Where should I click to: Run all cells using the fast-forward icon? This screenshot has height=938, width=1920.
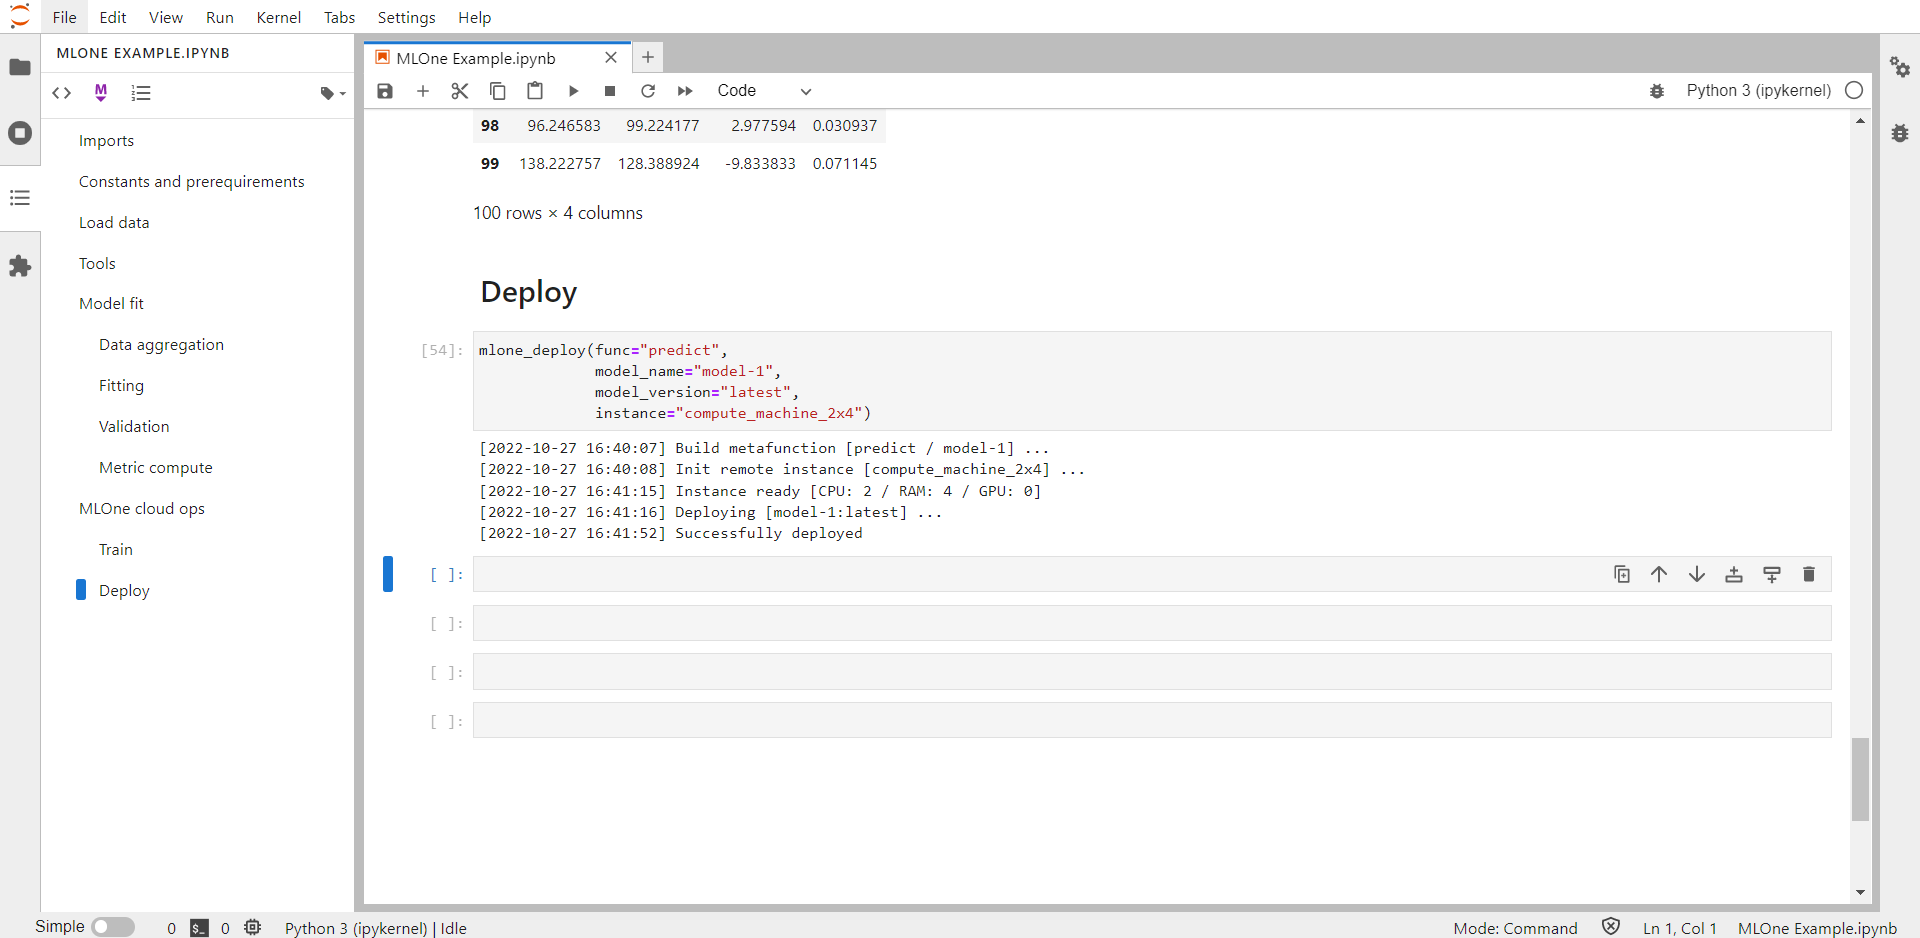(686, 91)
